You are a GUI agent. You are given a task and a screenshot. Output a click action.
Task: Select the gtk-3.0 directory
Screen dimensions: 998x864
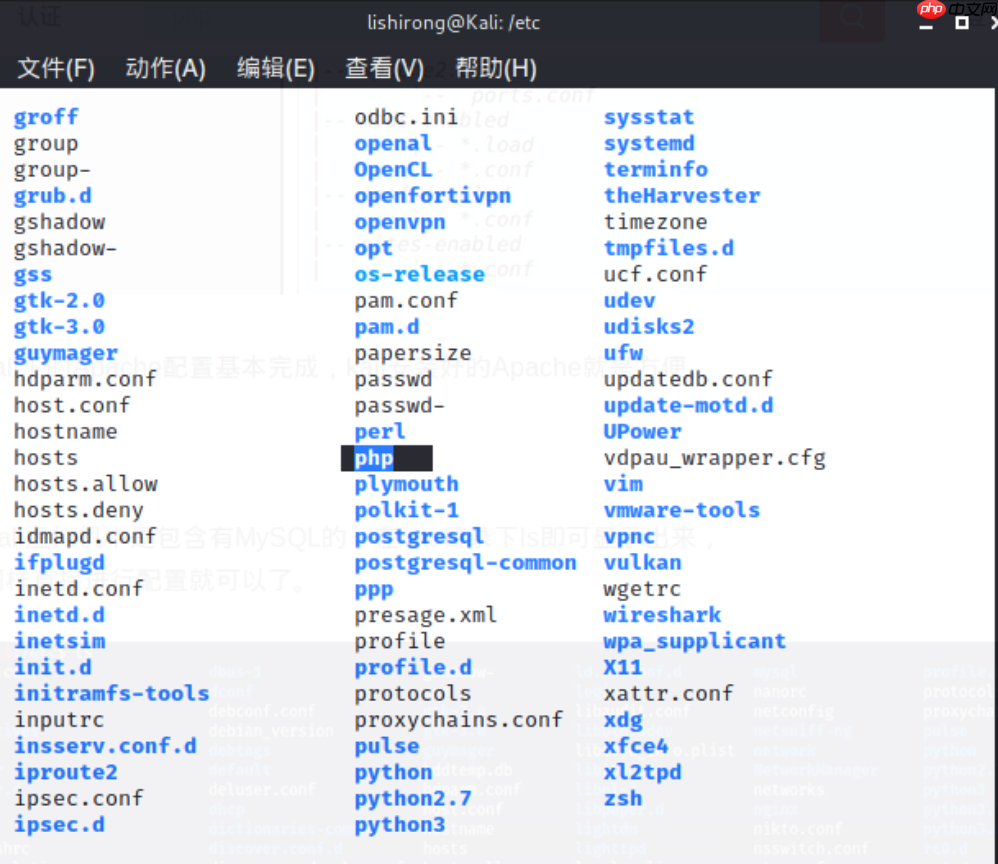pos(59,327)
